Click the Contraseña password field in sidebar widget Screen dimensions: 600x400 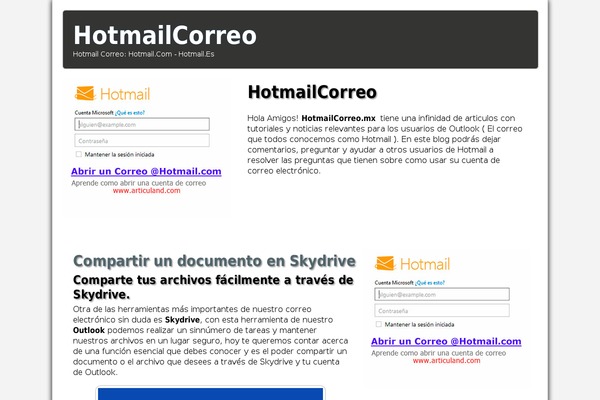click(442, 310)
